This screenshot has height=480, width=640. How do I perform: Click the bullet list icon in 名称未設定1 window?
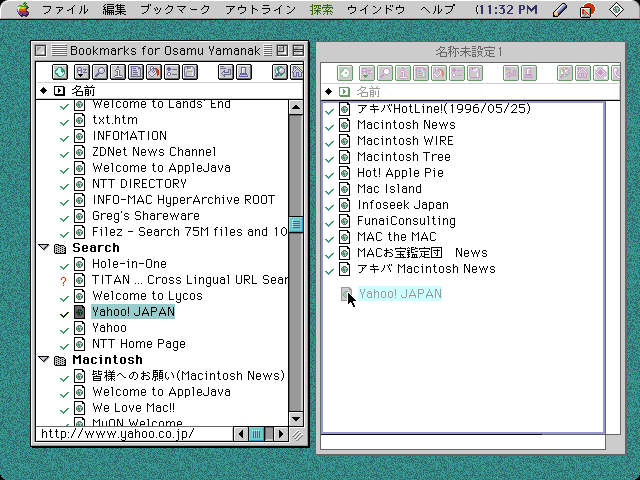[x=456, y=73]
